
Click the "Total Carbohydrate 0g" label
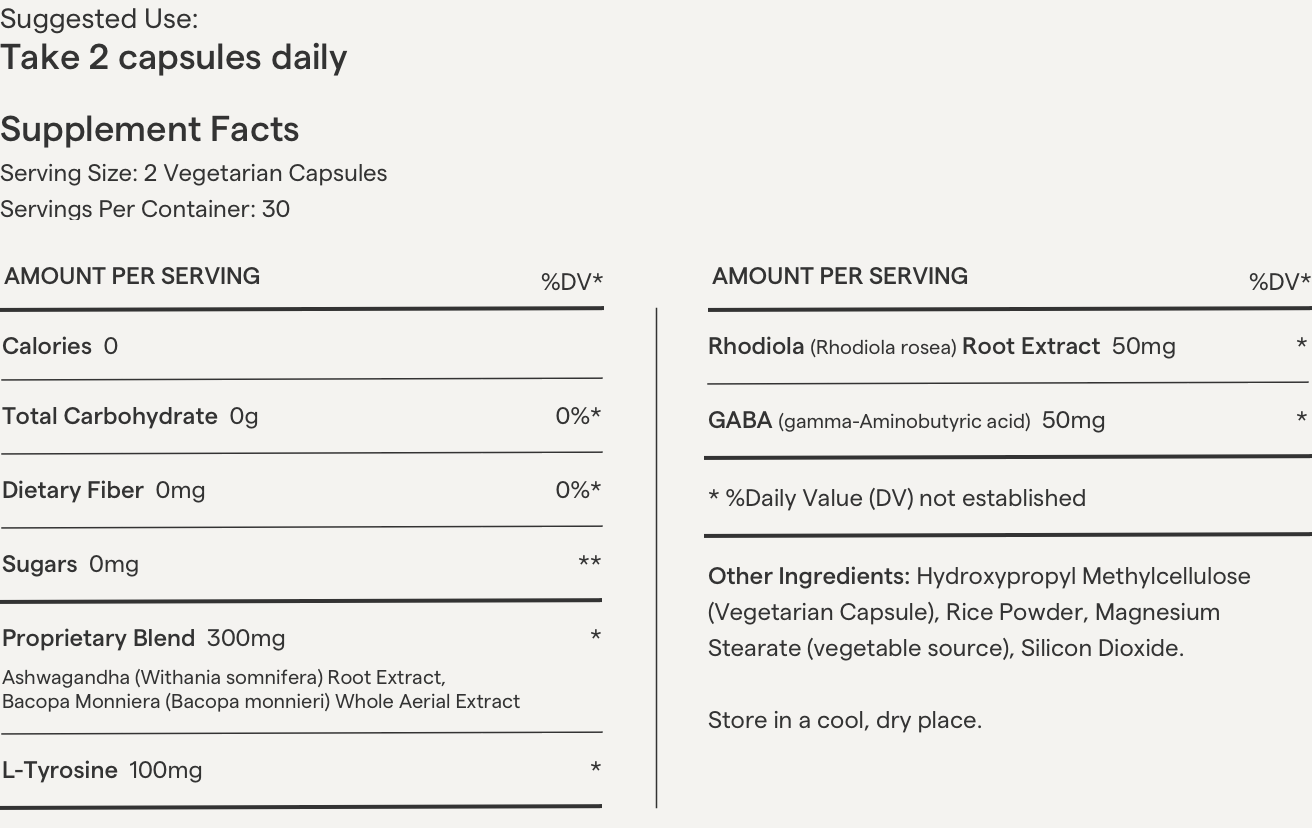tap(130, 416)
